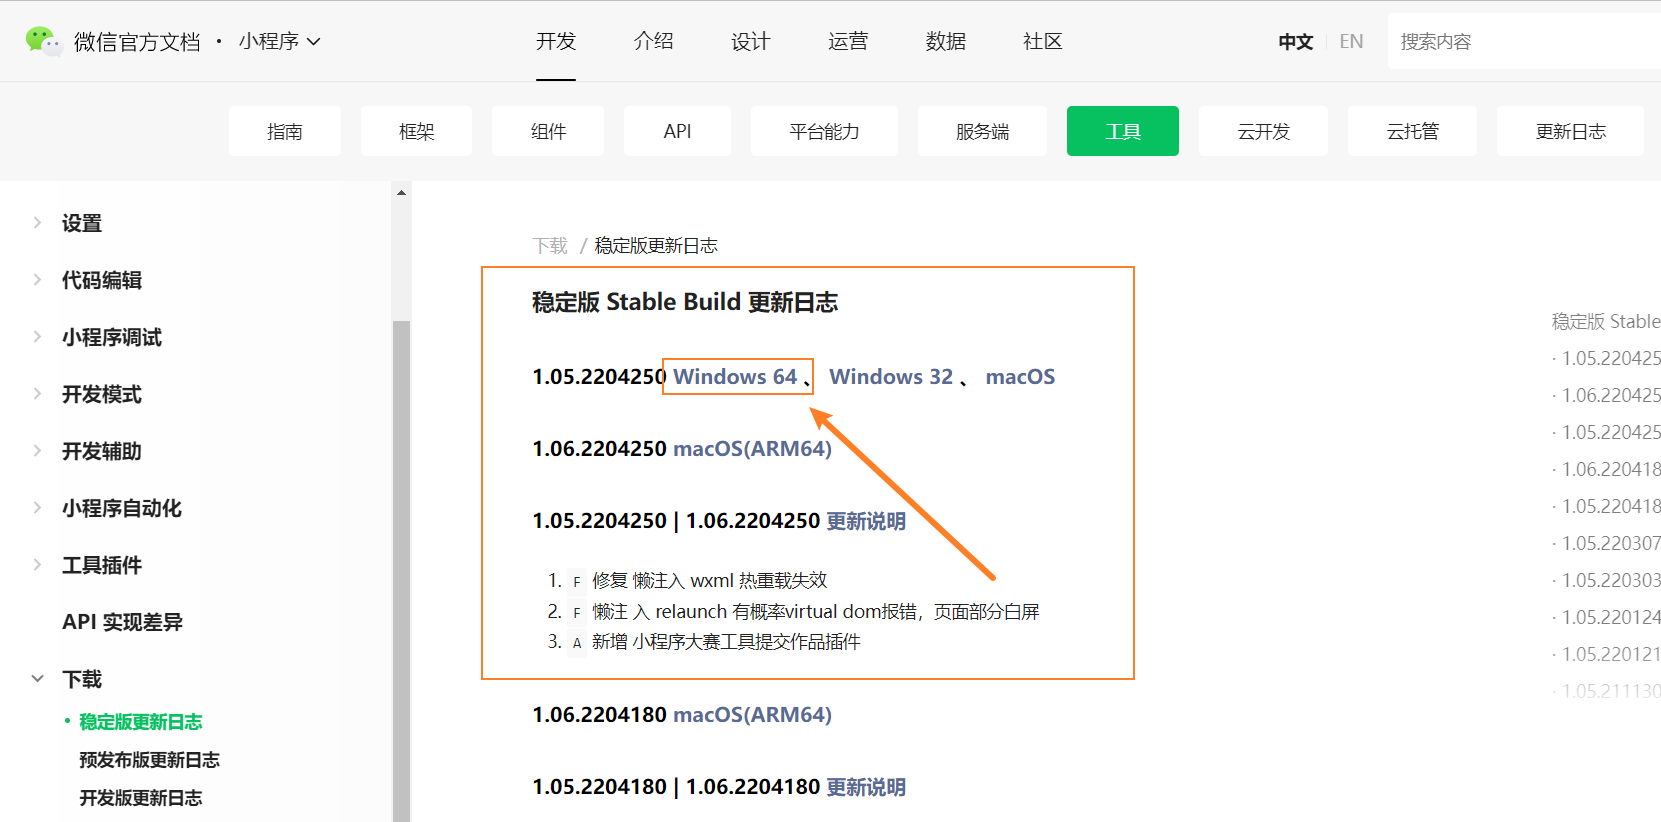This screenshot has width=1661, height=822.
Task: Open 稳定版更新日志 in sidebar
Action: click(141, 722)
